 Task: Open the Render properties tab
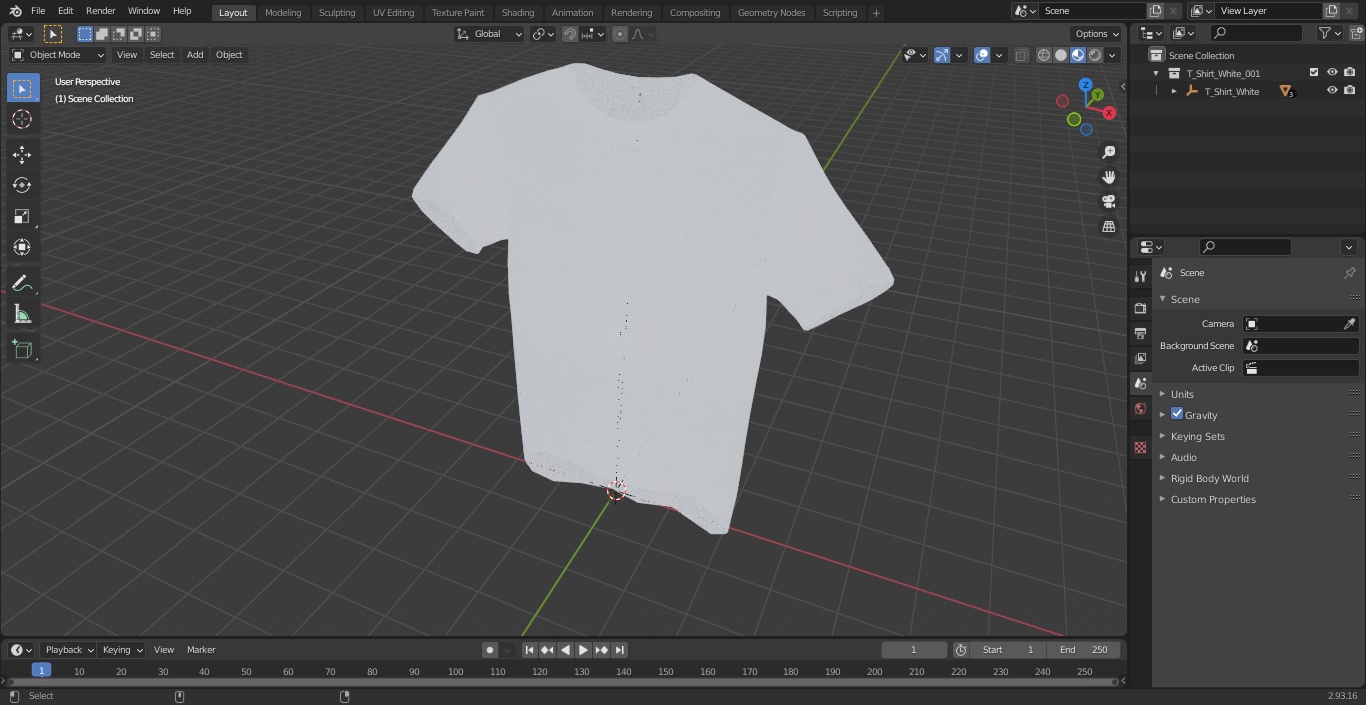point(1140,308)
